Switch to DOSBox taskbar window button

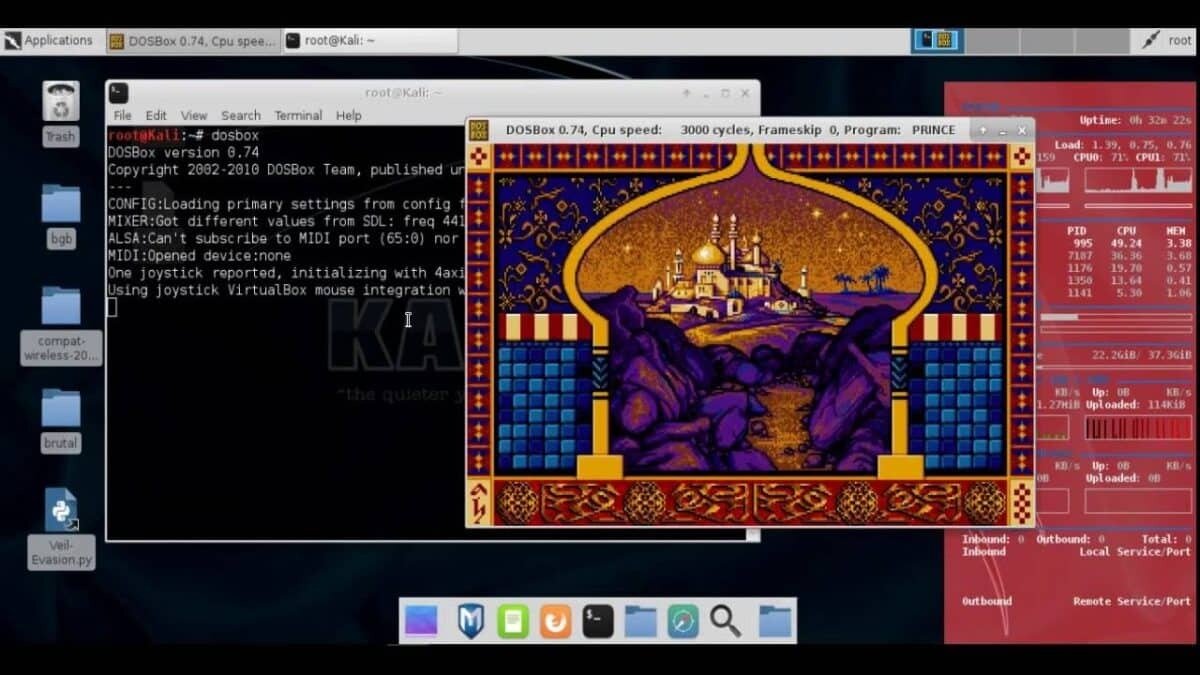pyautogui.click(x=192, y=41)
